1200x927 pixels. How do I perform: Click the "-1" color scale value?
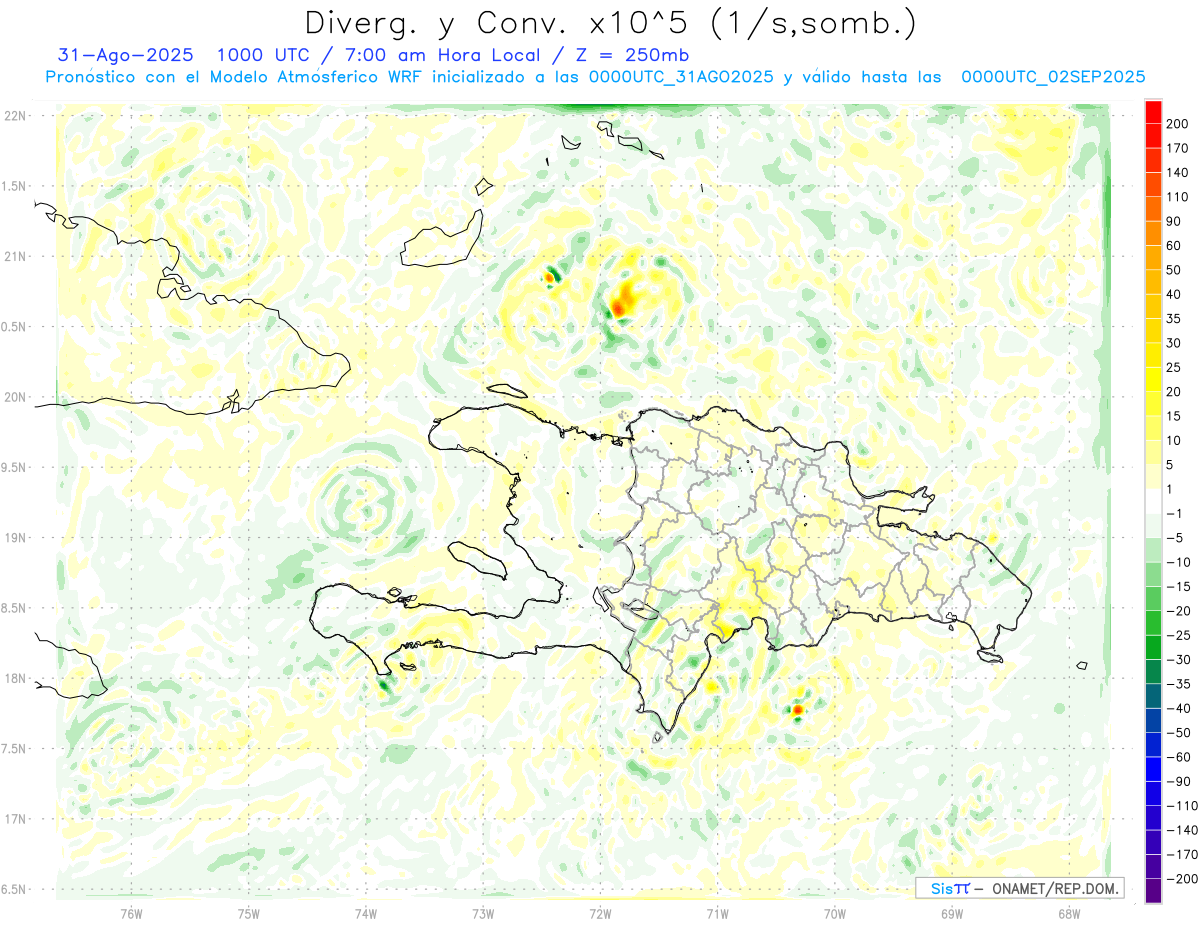[1174, 514]
